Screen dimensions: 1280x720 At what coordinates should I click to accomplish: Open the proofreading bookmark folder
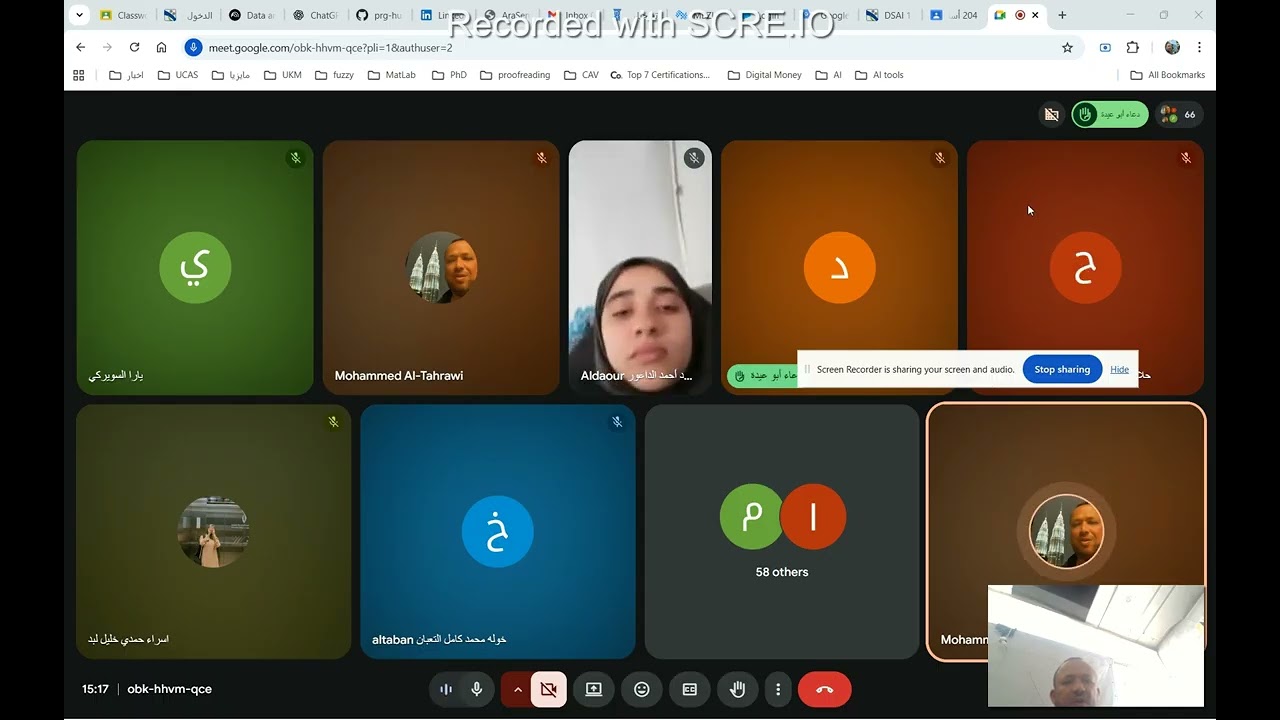(515, 75)
